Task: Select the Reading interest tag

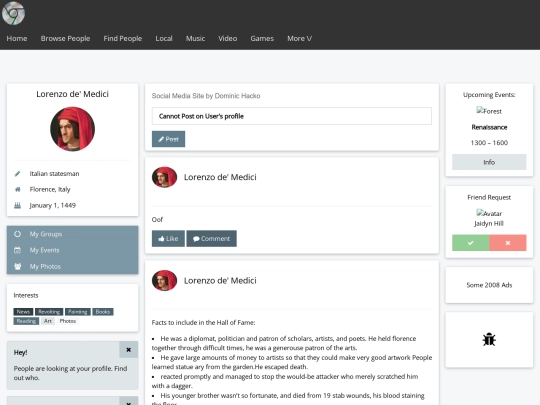Action: (26, 321)
